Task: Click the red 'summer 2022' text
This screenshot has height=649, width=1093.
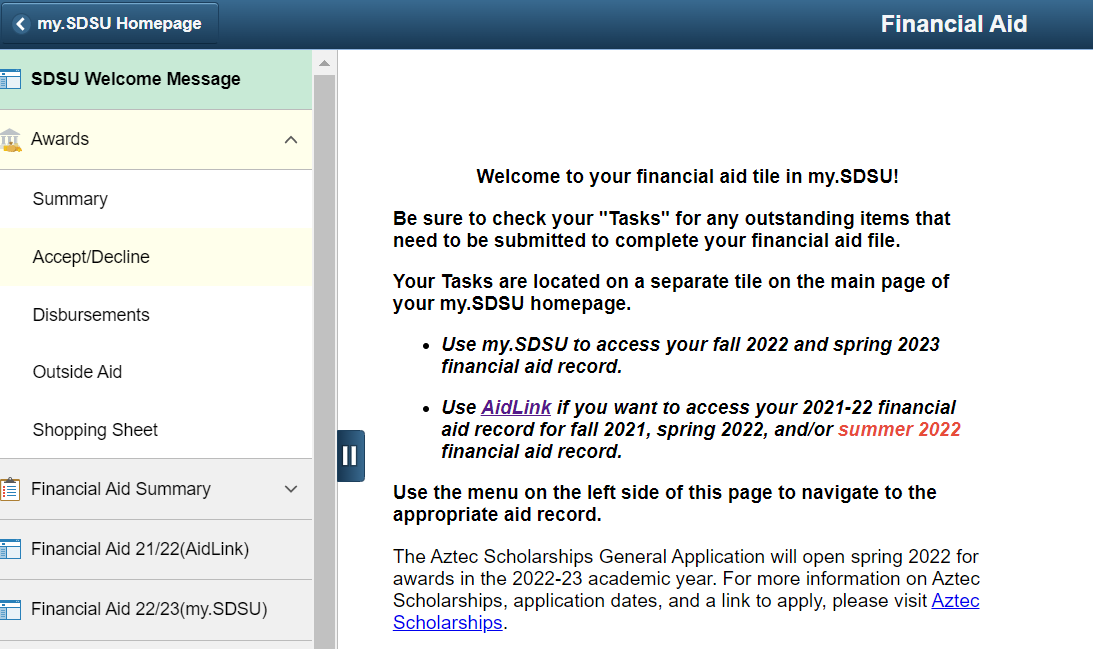Action: tap(899, 429)
